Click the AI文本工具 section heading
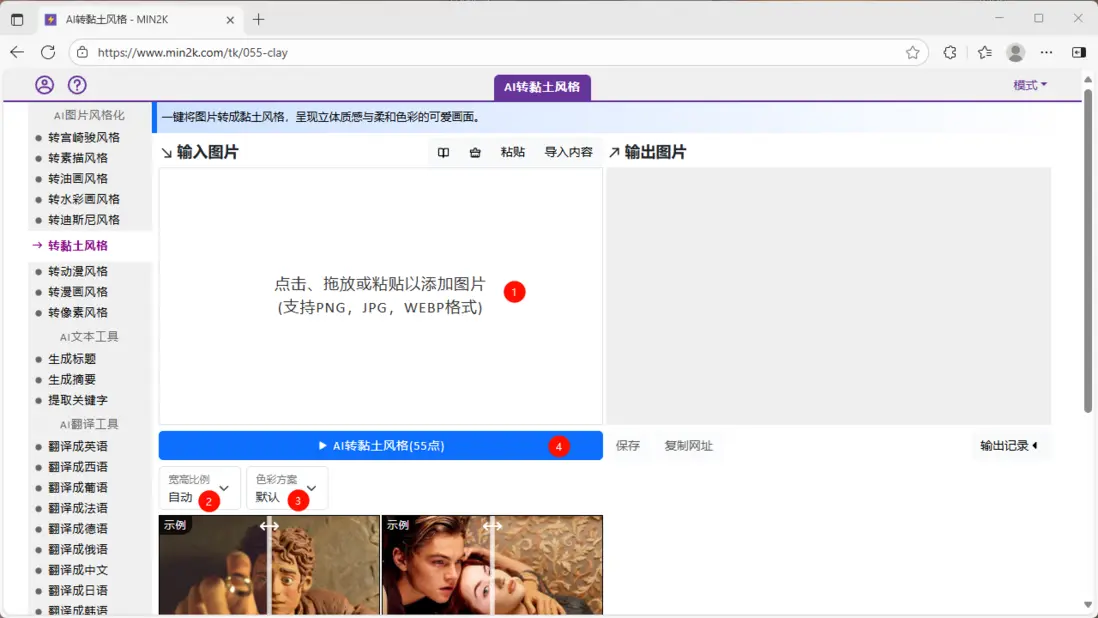Image resolution: width=1098 pixels, height=618 pixels. point(89,337)
